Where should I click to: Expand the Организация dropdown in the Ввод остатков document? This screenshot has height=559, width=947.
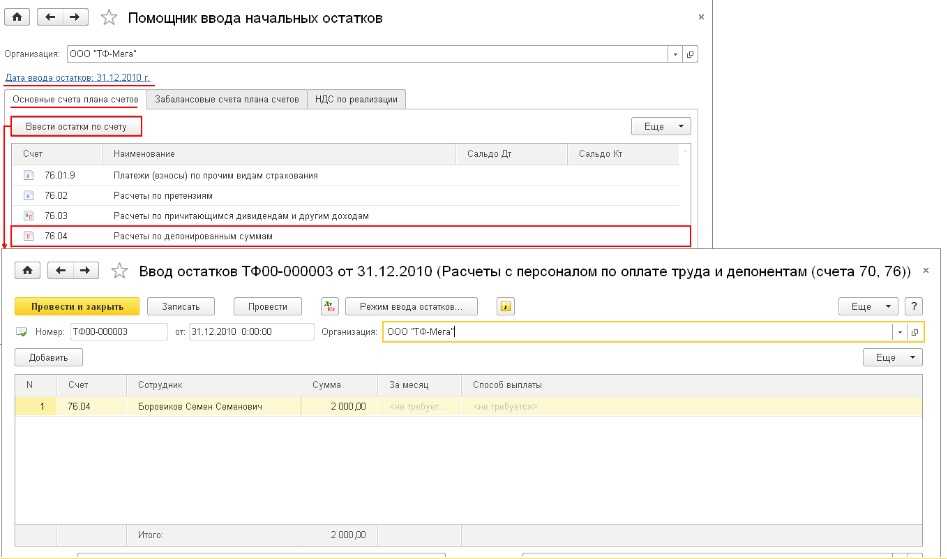[x=901, y=332]
